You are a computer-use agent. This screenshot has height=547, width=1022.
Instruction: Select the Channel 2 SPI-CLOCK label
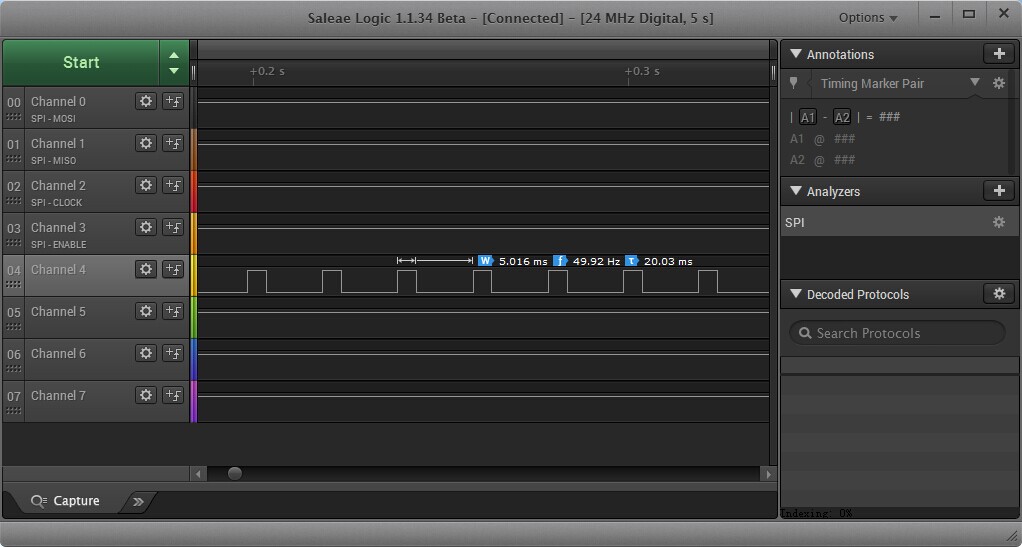click(x=57, y=203)
